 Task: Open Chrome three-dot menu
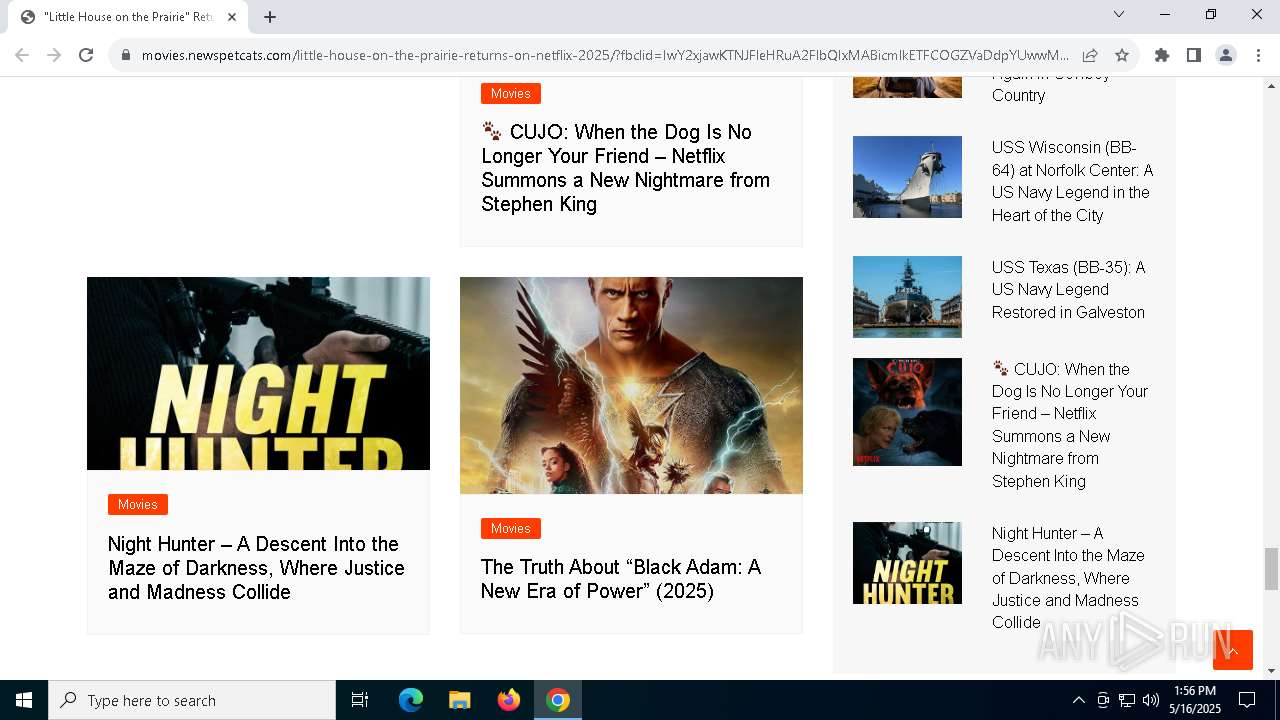tap(1258, 55)
